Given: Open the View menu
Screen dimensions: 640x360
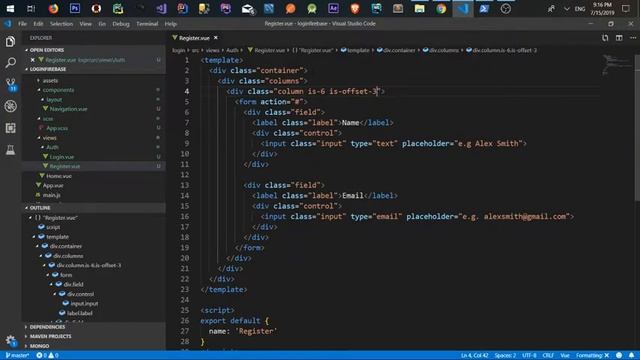Looking at the screenshot, I should (85, 24).
